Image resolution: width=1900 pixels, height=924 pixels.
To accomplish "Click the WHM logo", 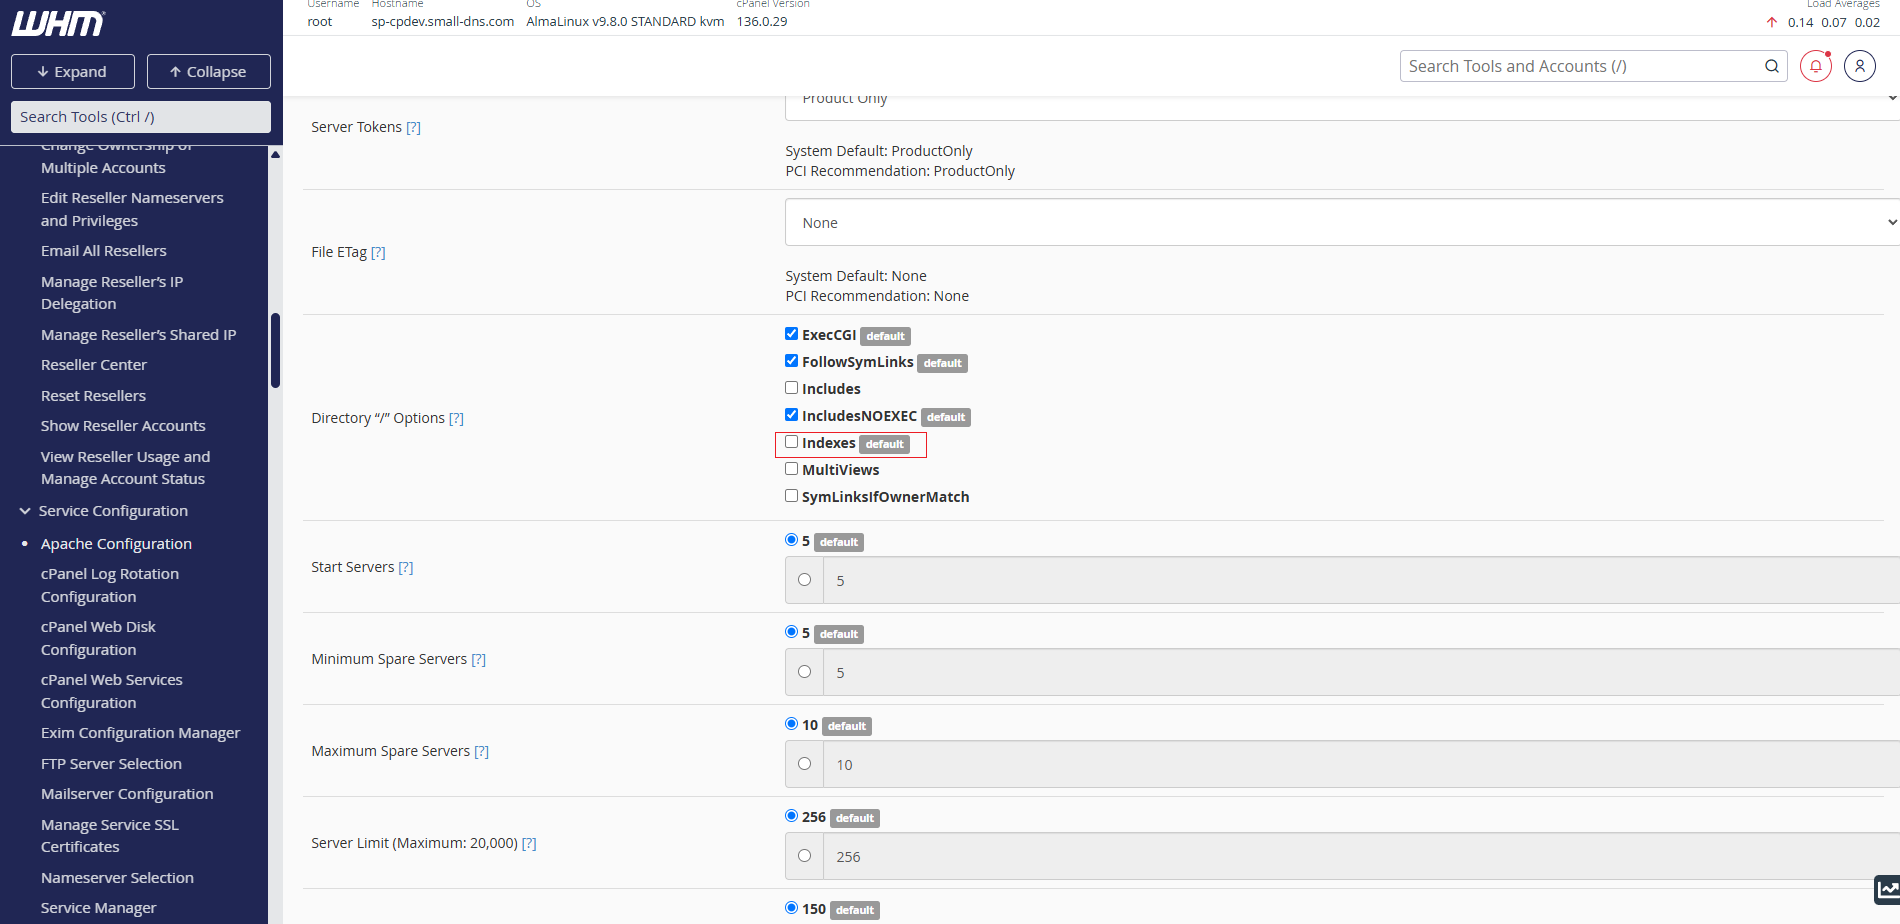I will pyautogui.click(x=58, y=23).
